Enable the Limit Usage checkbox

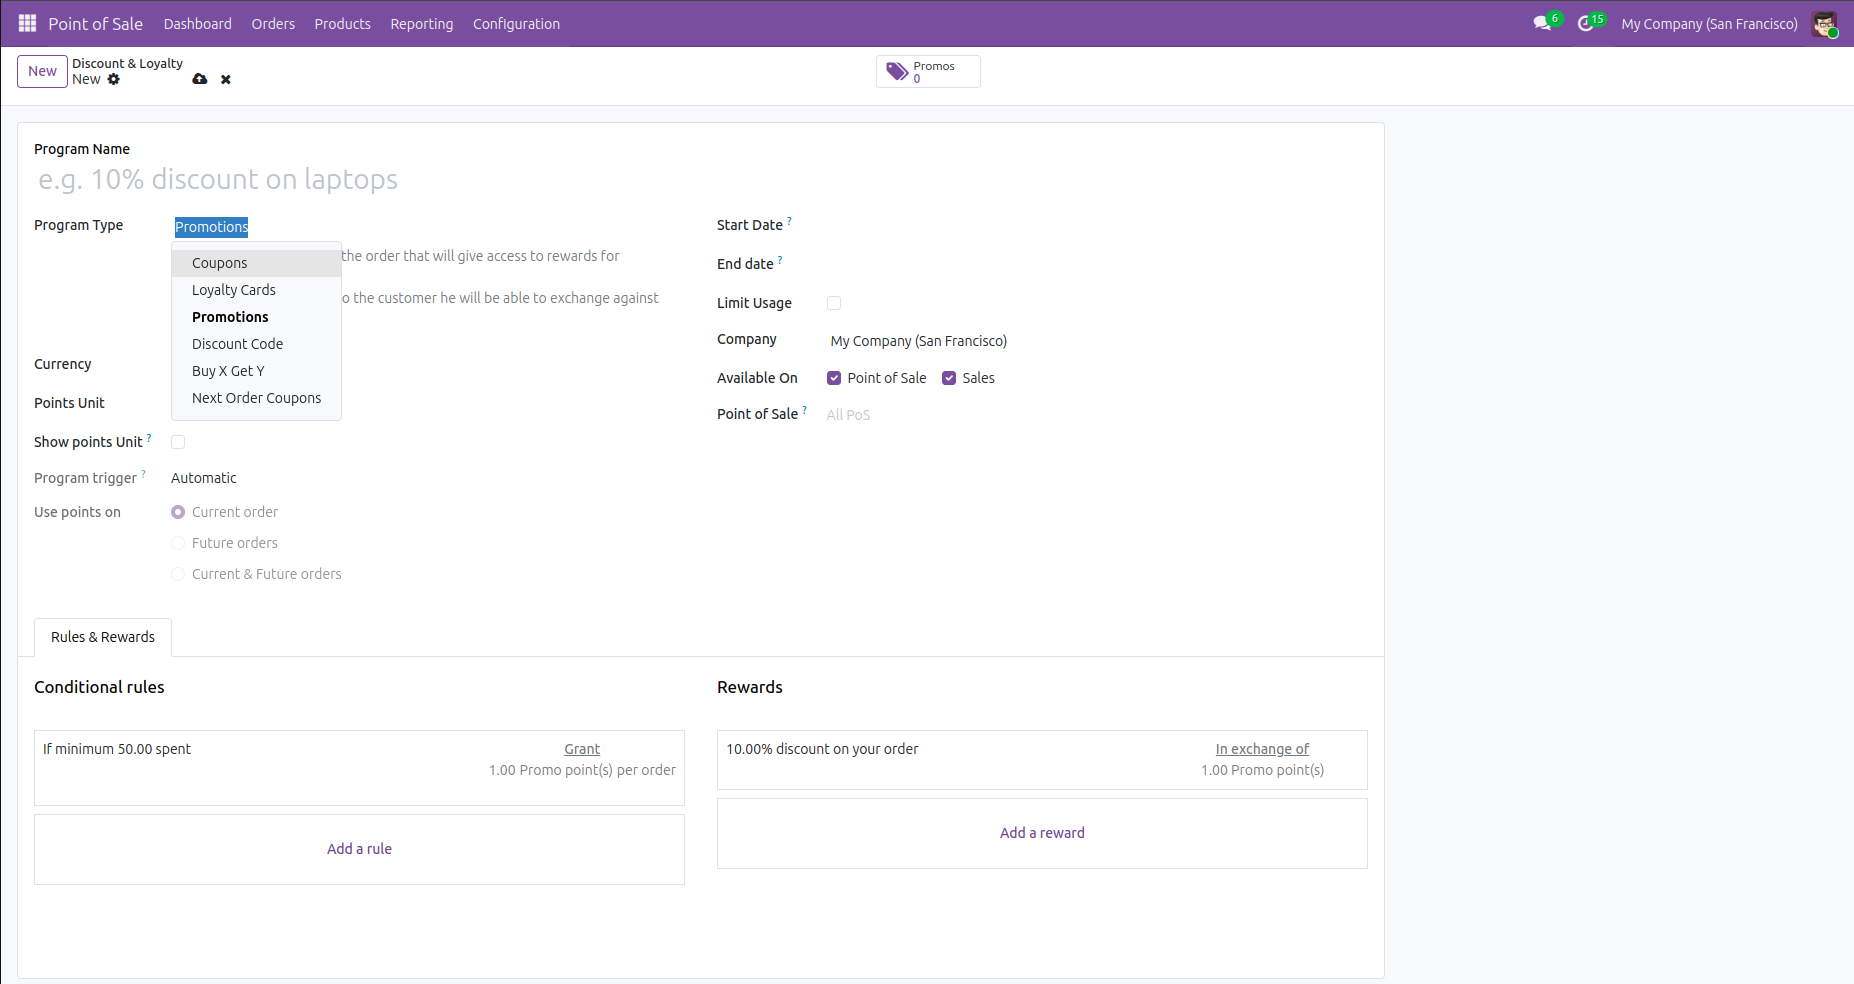click(x=834, y=303)
